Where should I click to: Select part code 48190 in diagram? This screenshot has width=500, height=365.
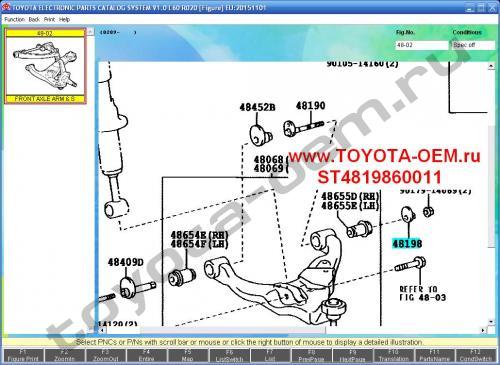tap(310, 106)
